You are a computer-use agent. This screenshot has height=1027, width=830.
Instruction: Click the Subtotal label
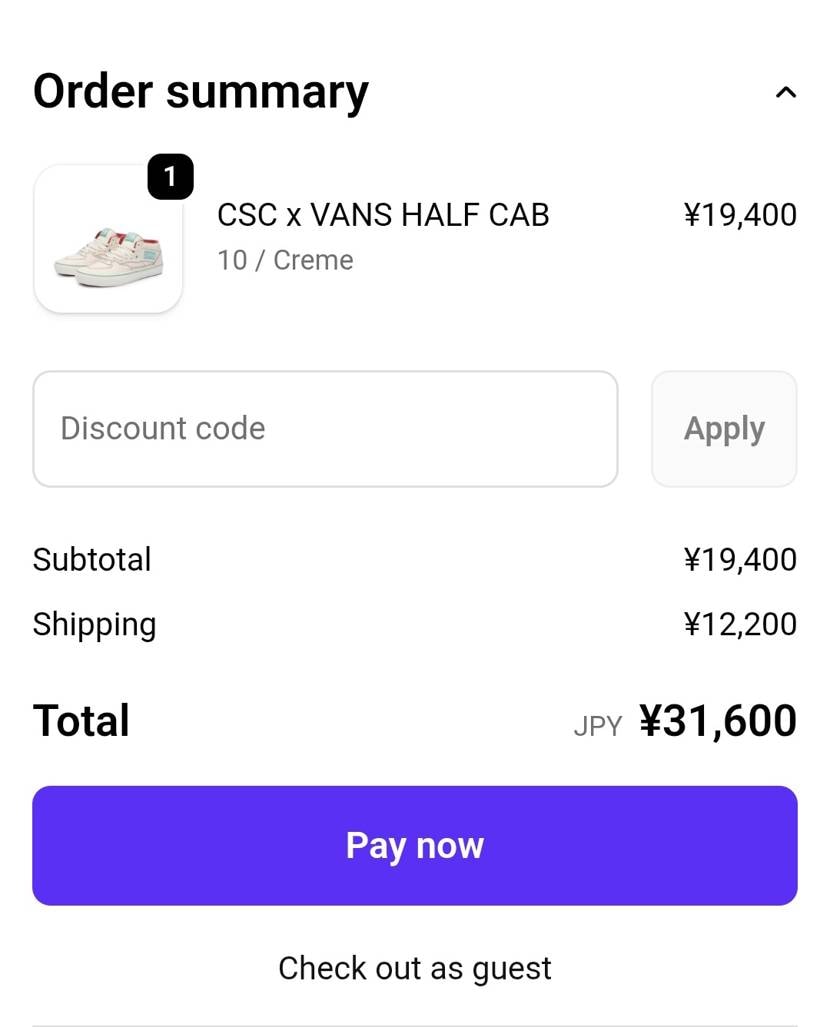pos(92,559)
